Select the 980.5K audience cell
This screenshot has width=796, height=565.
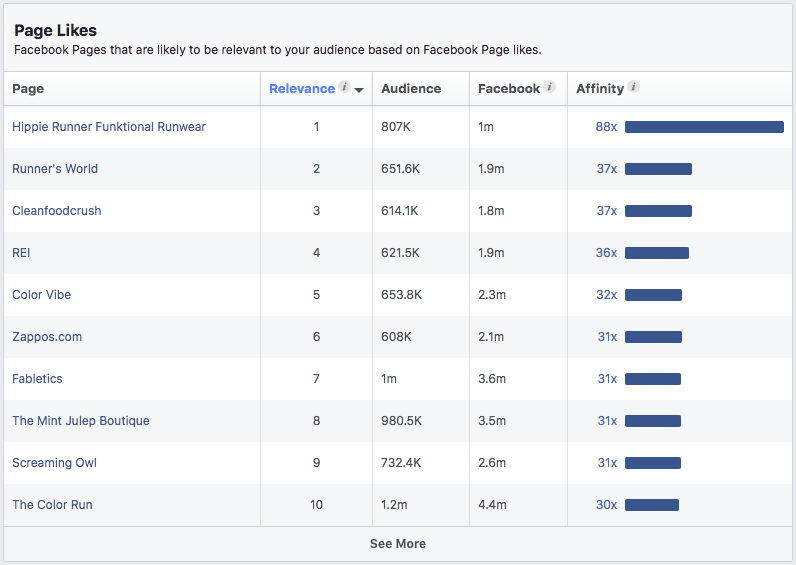[401, 421]
